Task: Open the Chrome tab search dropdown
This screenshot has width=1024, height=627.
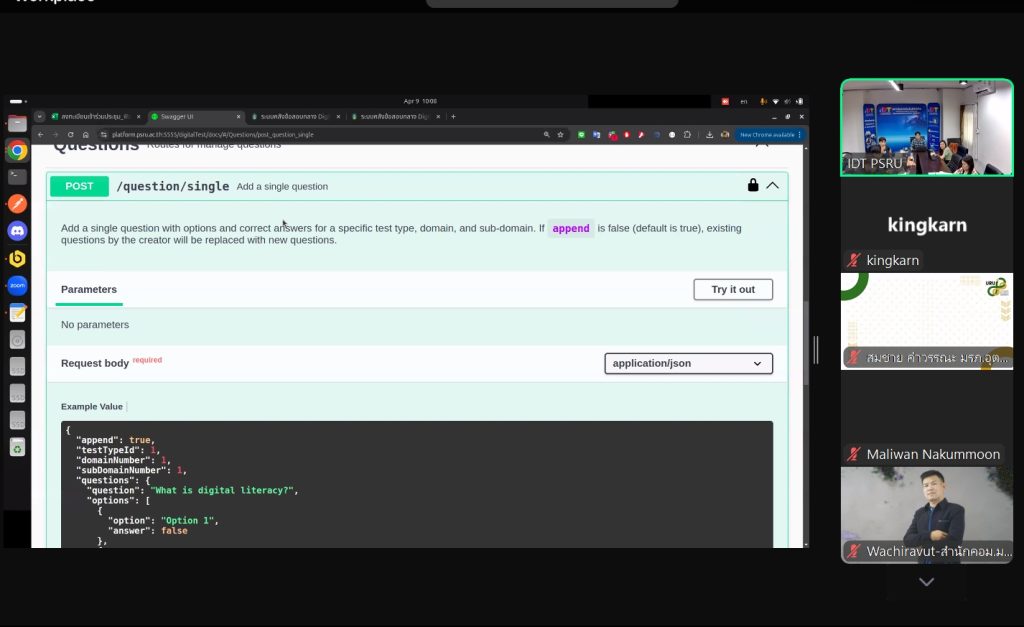Action: point(40,116)
